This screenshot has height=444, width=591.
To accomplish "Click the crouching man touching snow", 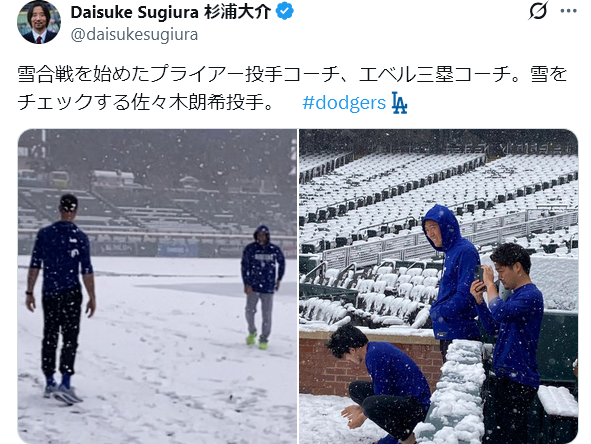I will (x=381, y=383).
